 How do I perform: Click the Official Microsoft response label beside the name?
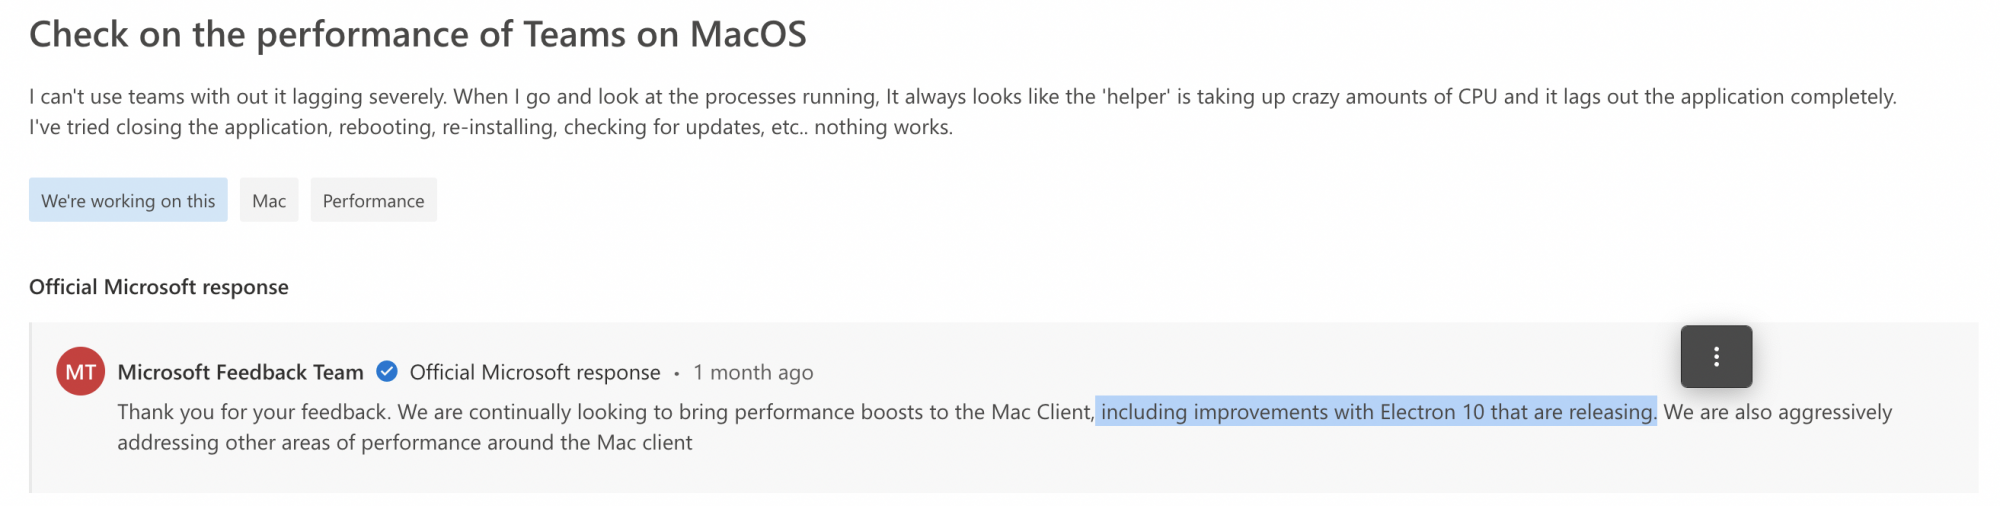pos(535,372)
